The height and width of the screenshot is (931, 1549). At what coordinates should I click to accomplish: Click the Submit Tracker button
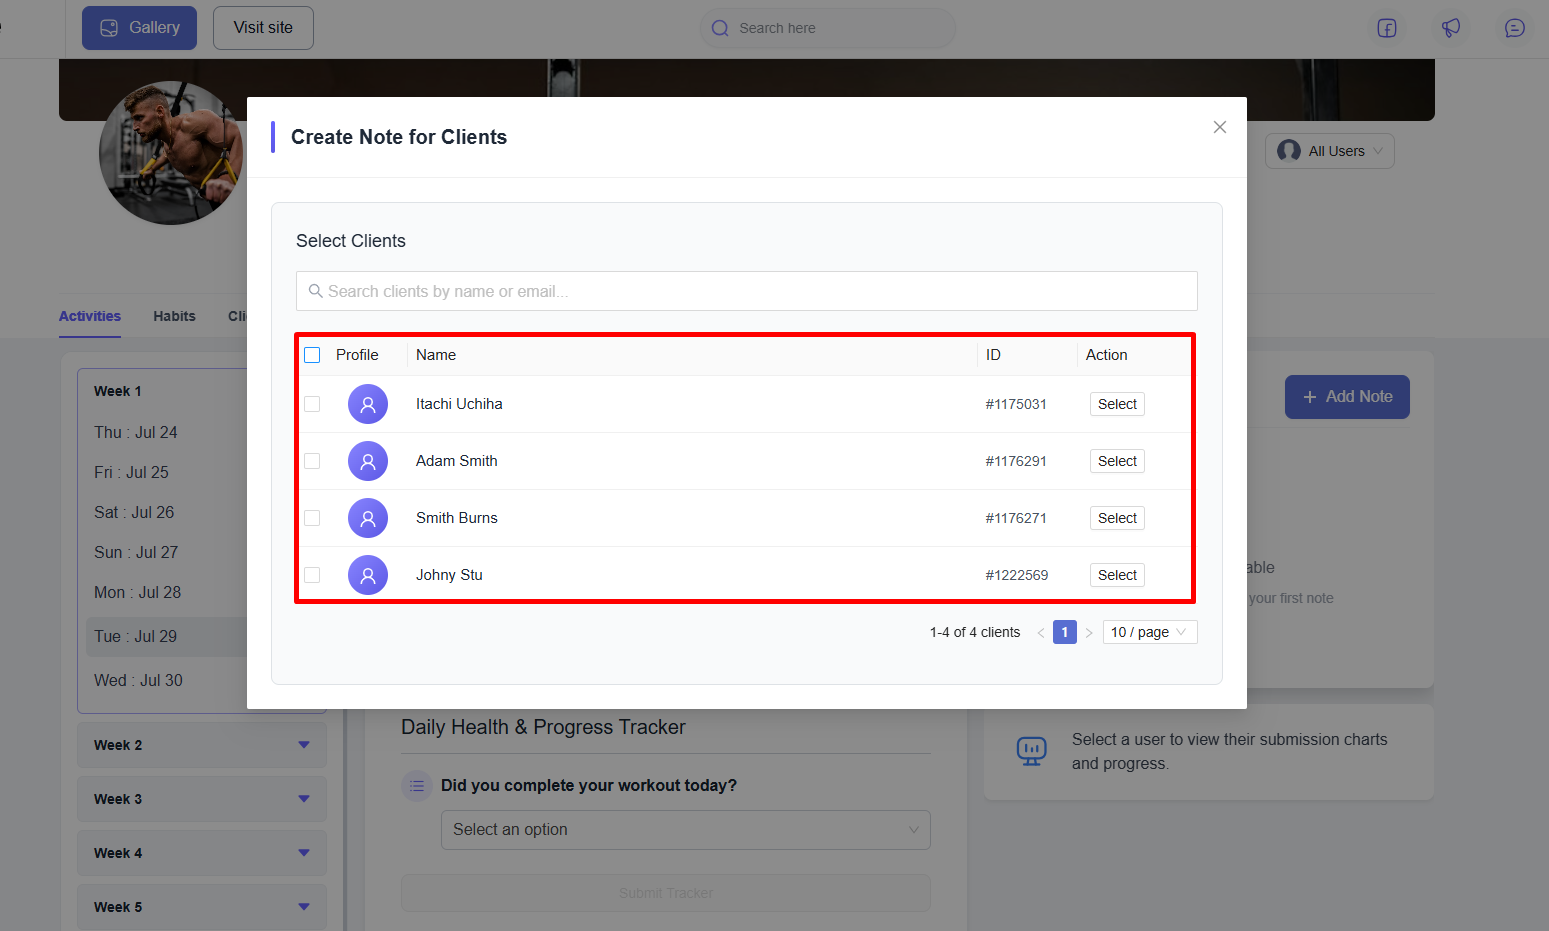click(666, 893)
